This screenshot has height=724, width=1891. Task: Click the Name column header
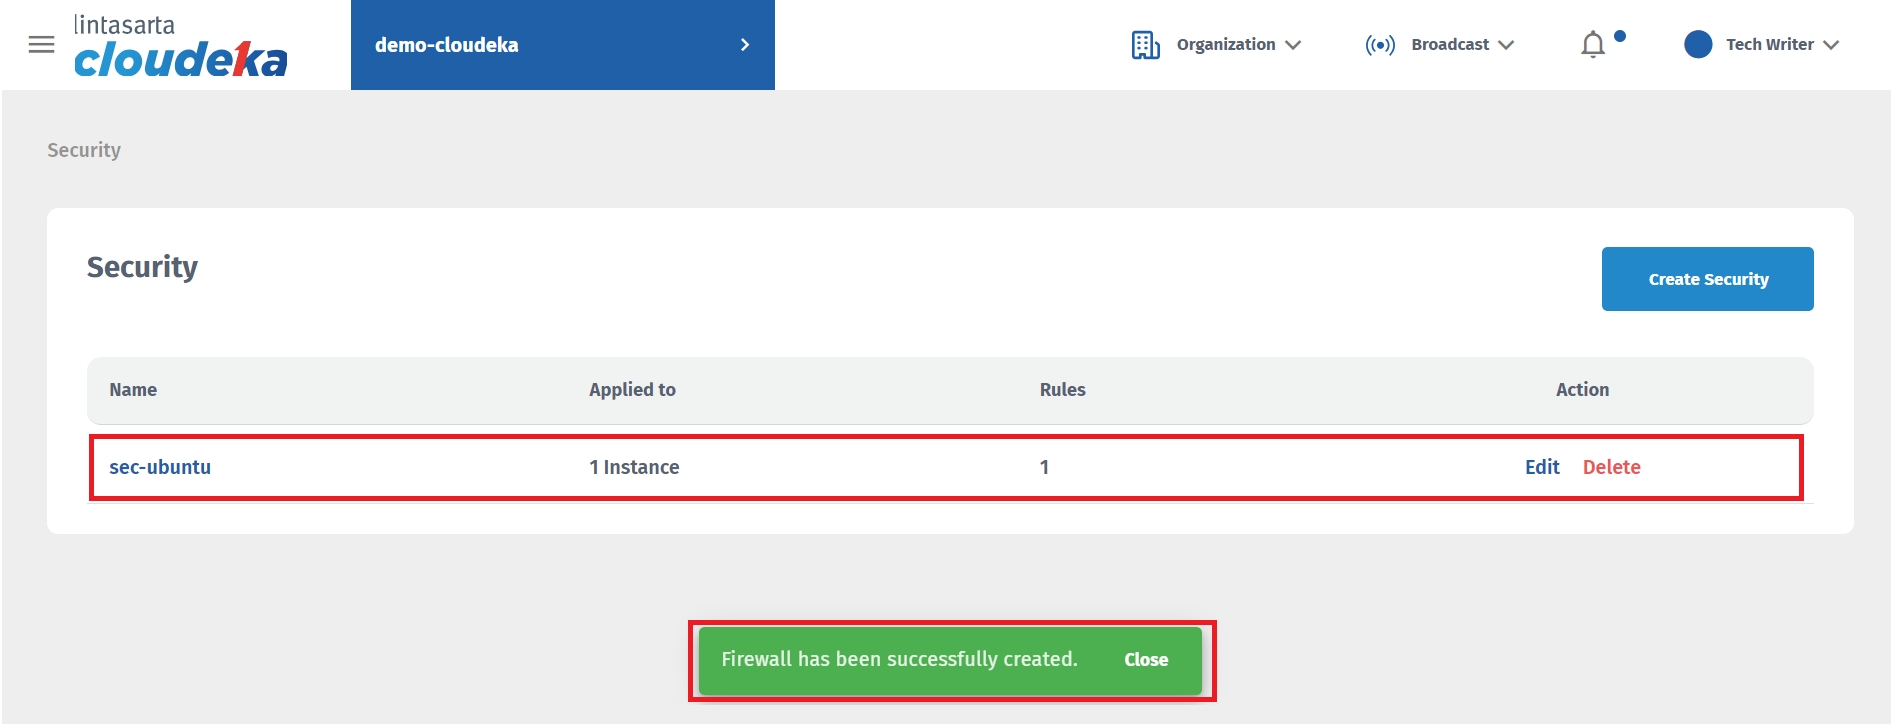pos(133,390)
